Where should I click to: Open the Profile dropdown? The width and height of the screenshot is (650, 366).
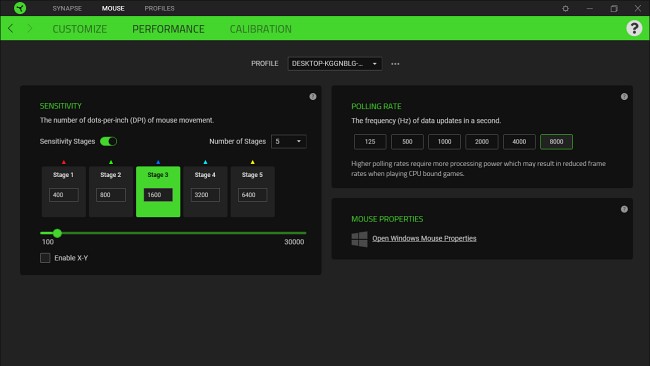(x=335, y=63)
